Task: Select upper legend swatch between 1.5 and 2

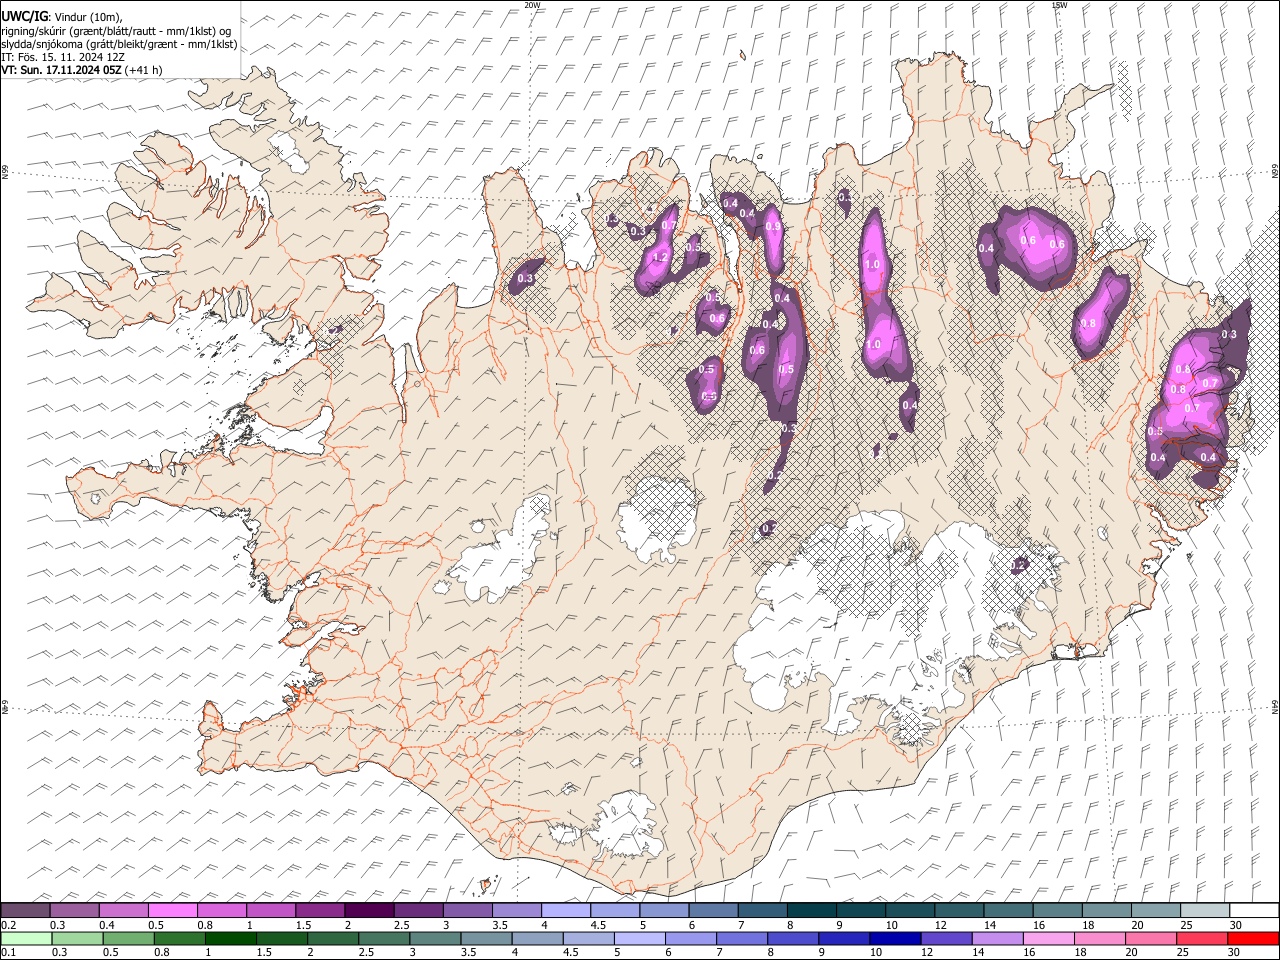Action: pyautogui.click(x=320, y=910)
